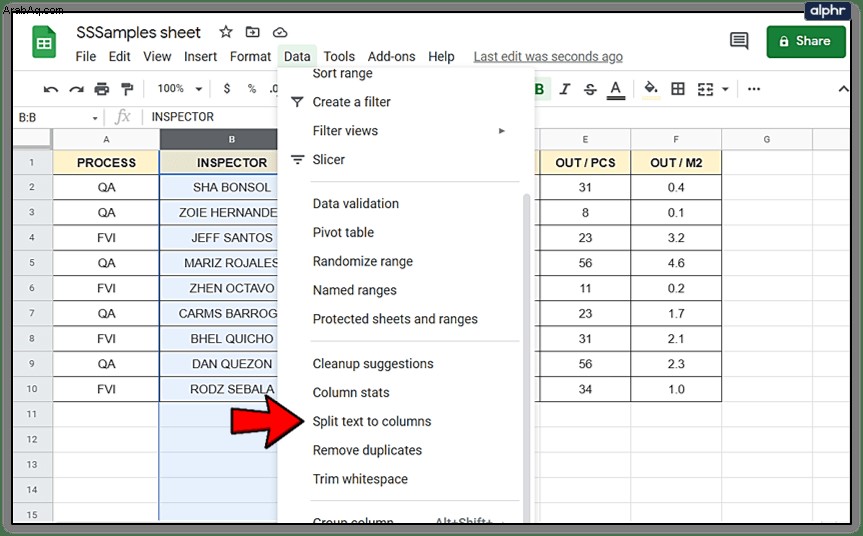Open fill color picker
This screenshot has height=536, width=863.
[x=651, y=89]
